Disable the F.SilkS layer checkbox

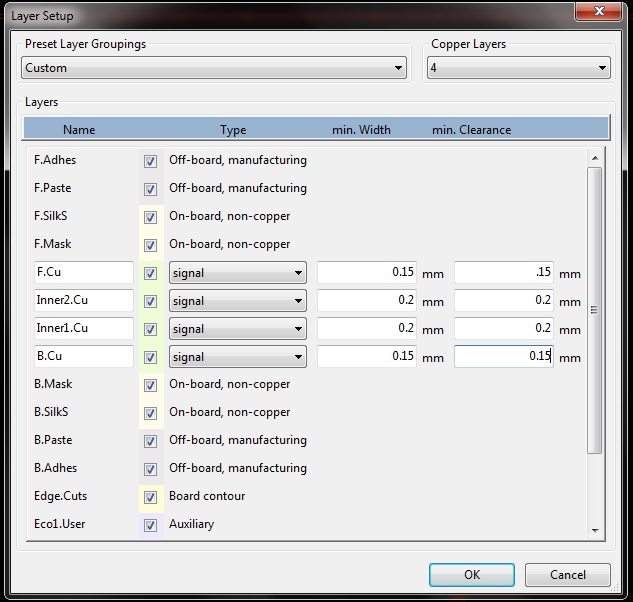[151, 217]
